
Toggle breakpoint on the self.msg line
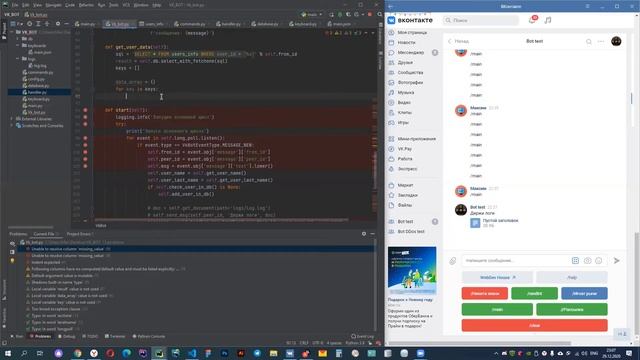[85, 166]
